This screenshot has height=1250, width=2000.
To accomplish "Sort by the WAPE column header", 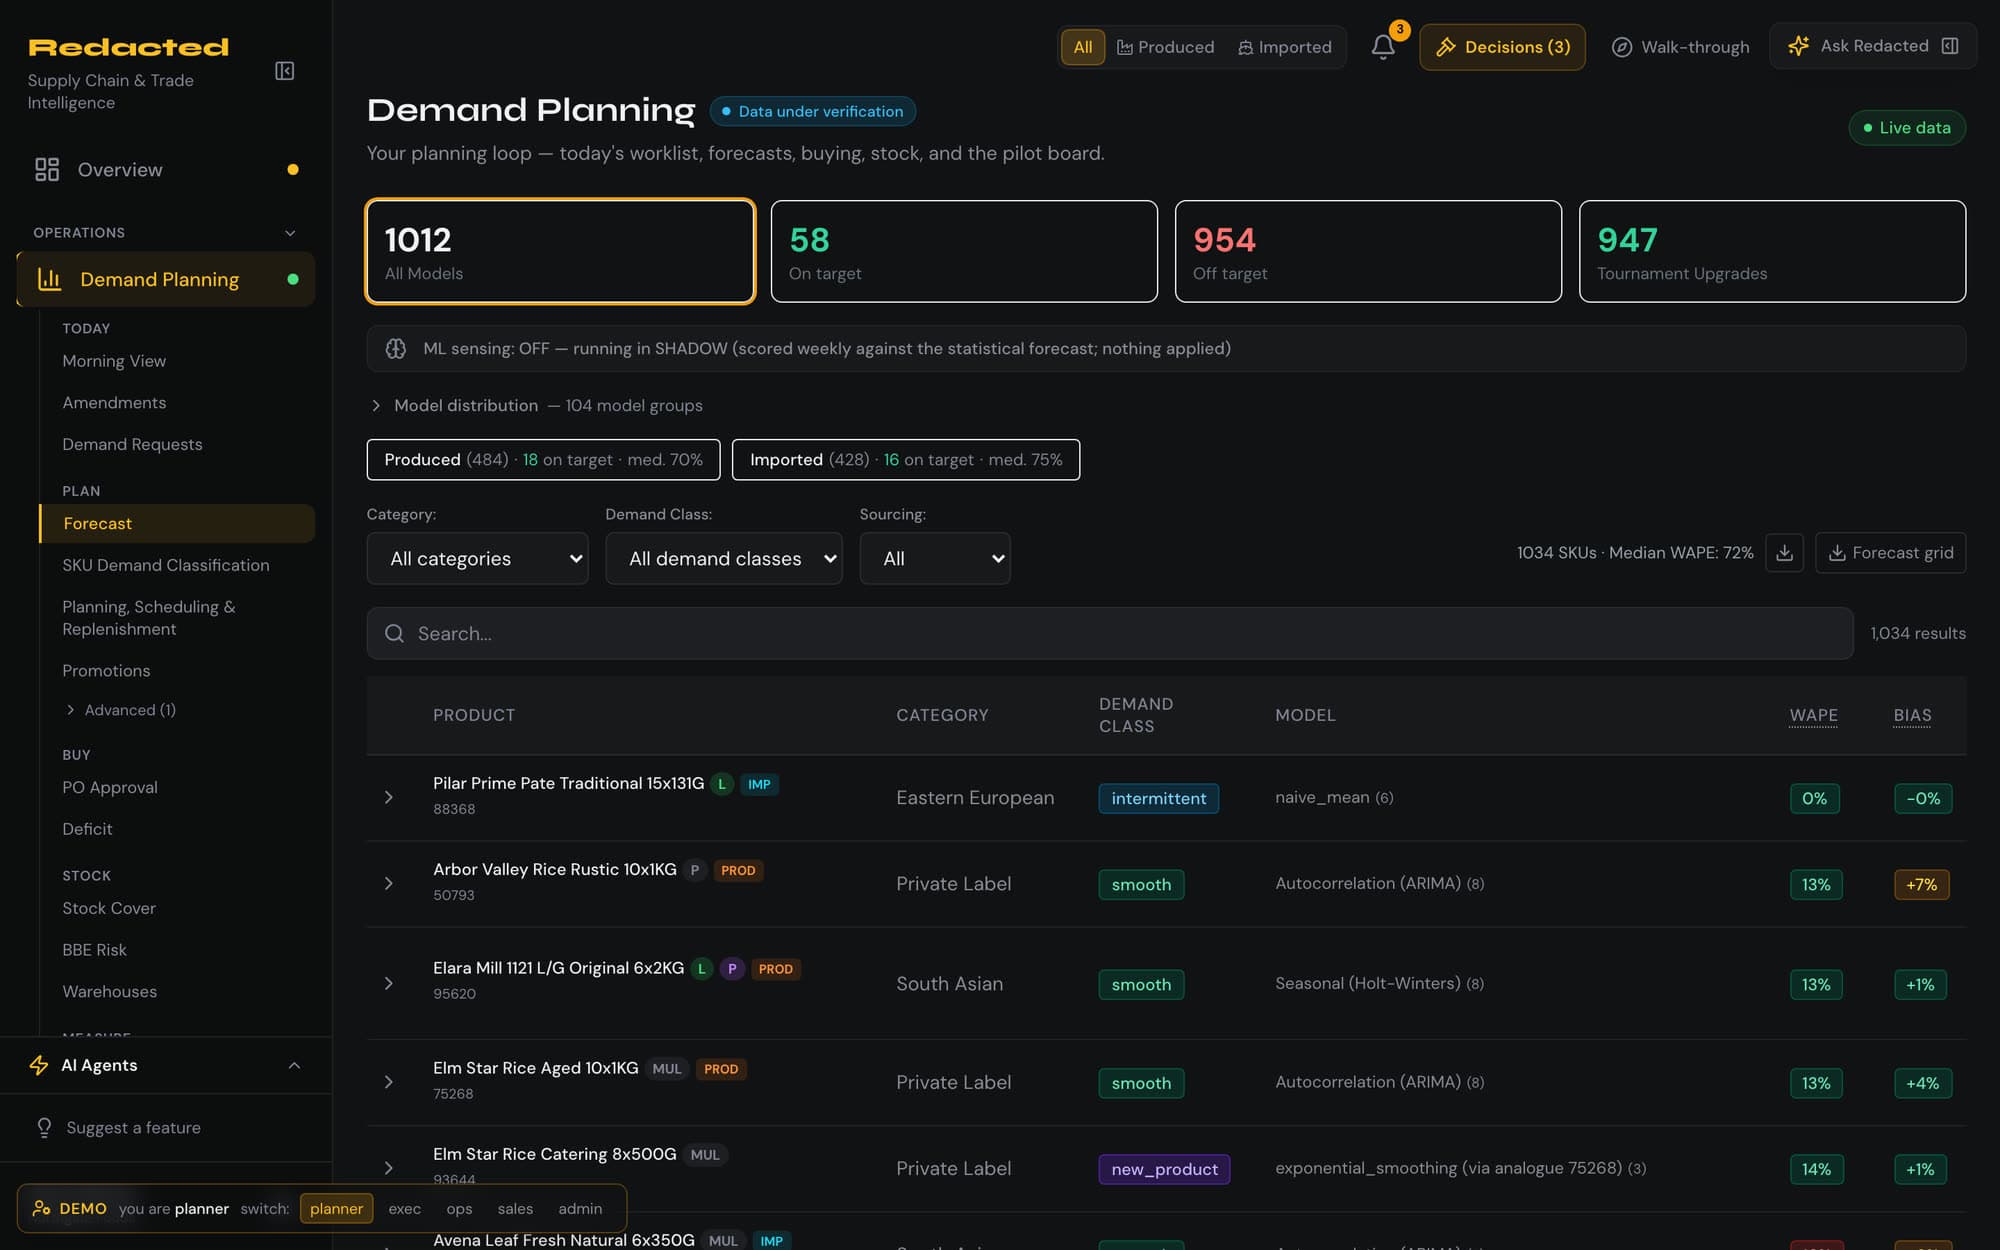I will pos(1813,715).
